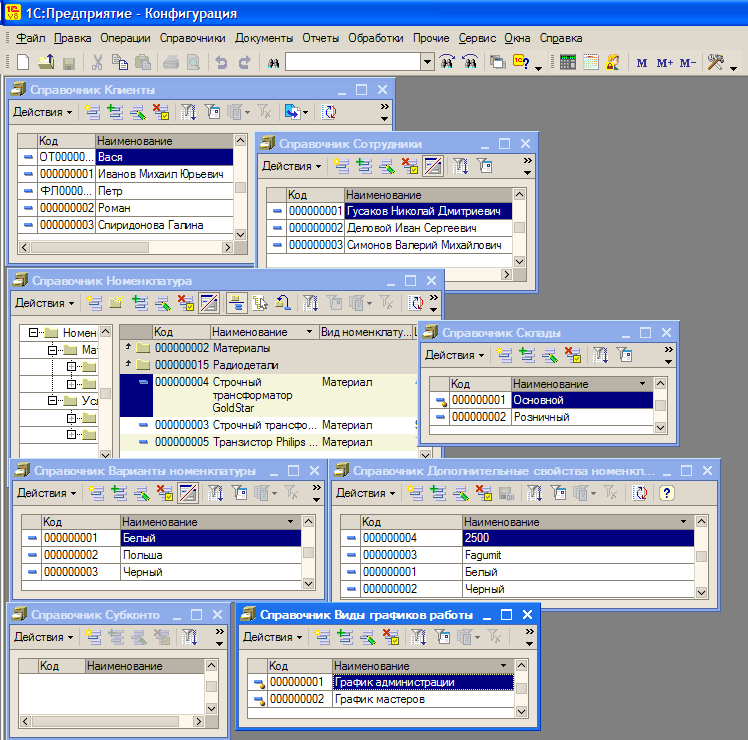Click the calculator icon in main toolbar
748x740 pixels.
pos(567,62)
